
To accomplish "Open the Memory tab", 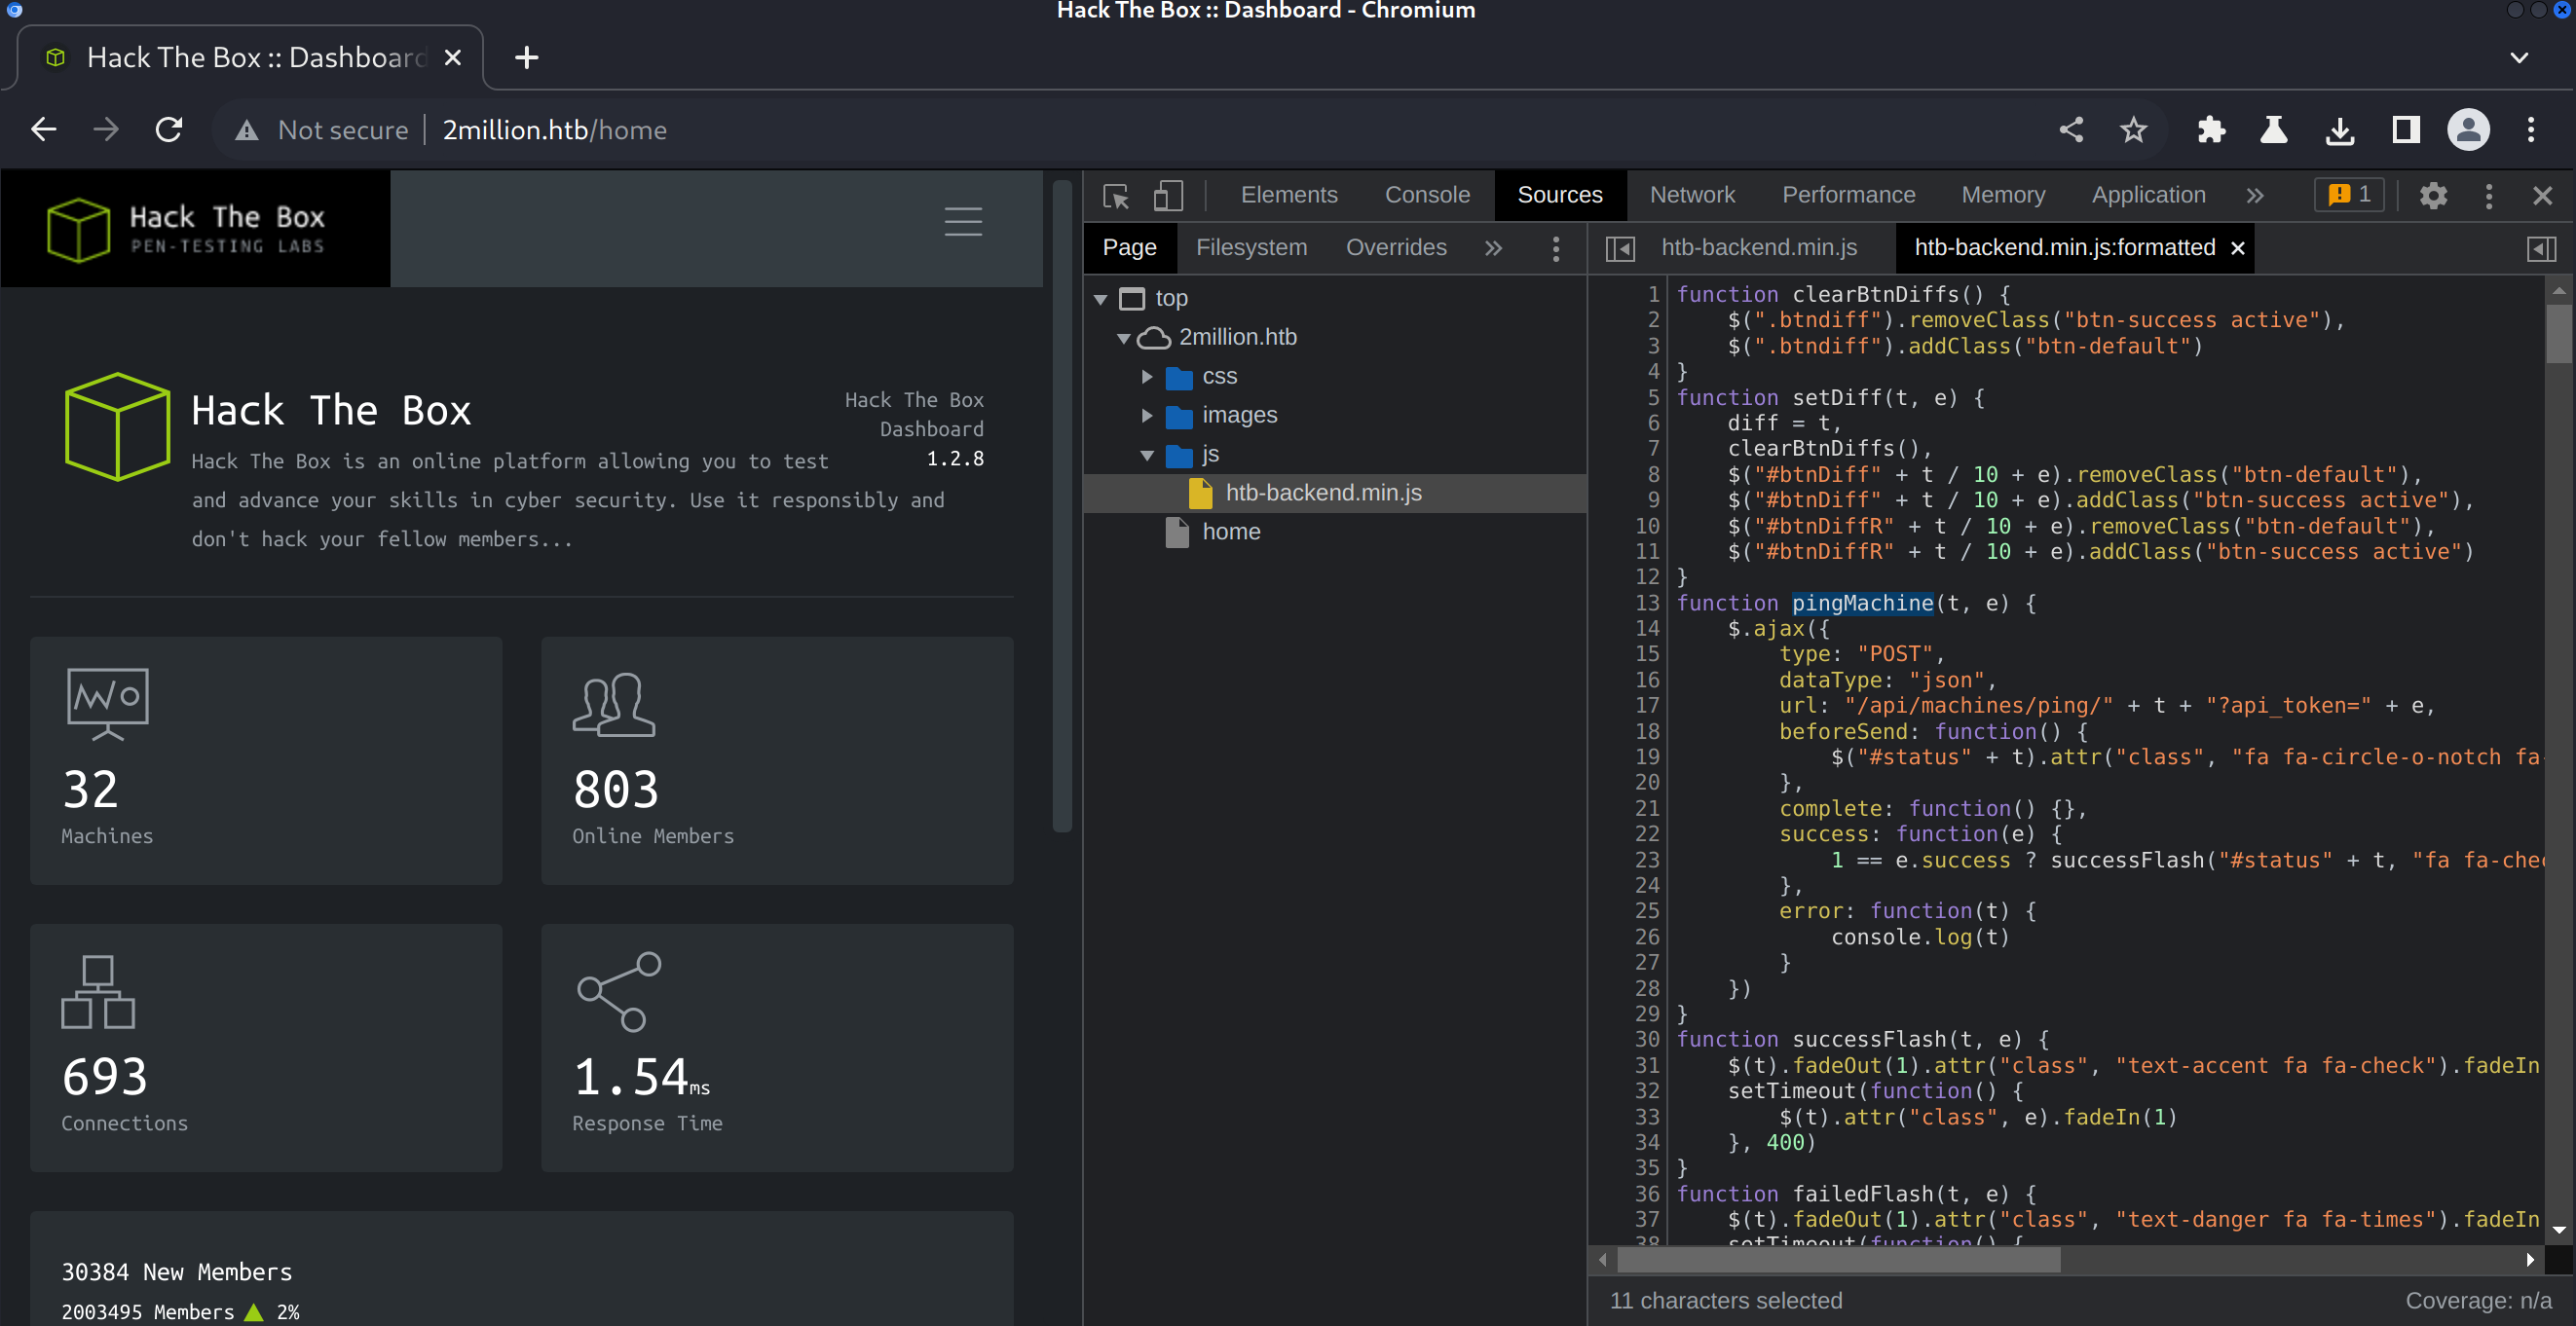I will pyautogui.click(x=2003, y=195).
